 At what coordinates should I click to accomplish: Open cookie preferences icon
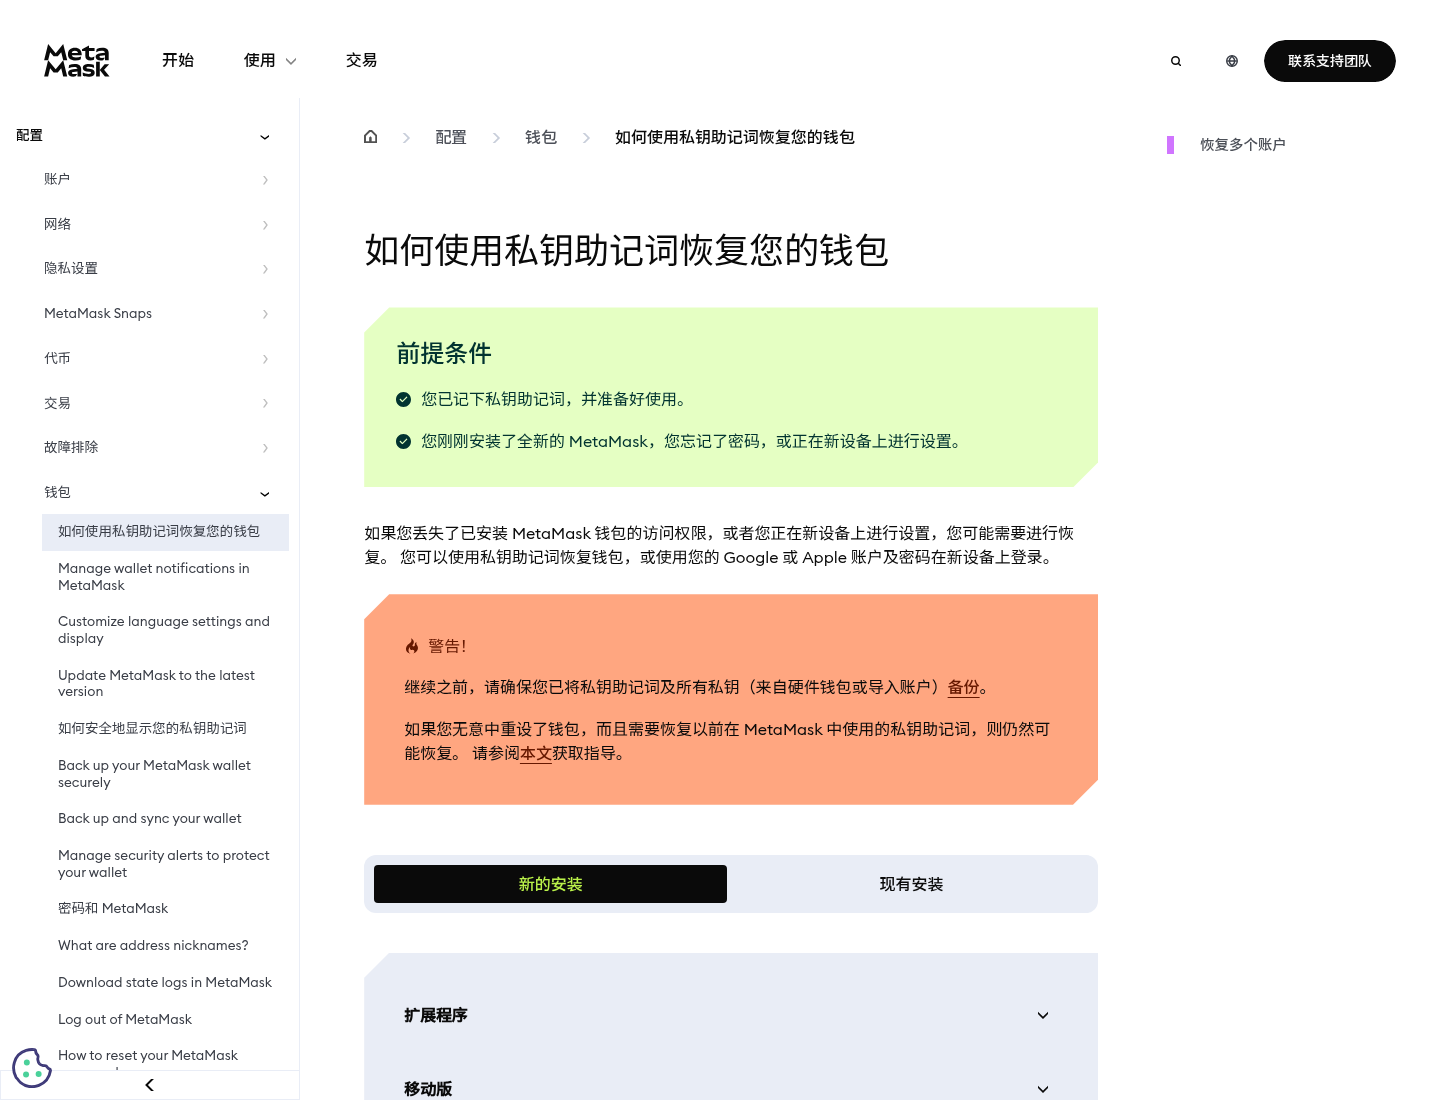coord(32,1068)
